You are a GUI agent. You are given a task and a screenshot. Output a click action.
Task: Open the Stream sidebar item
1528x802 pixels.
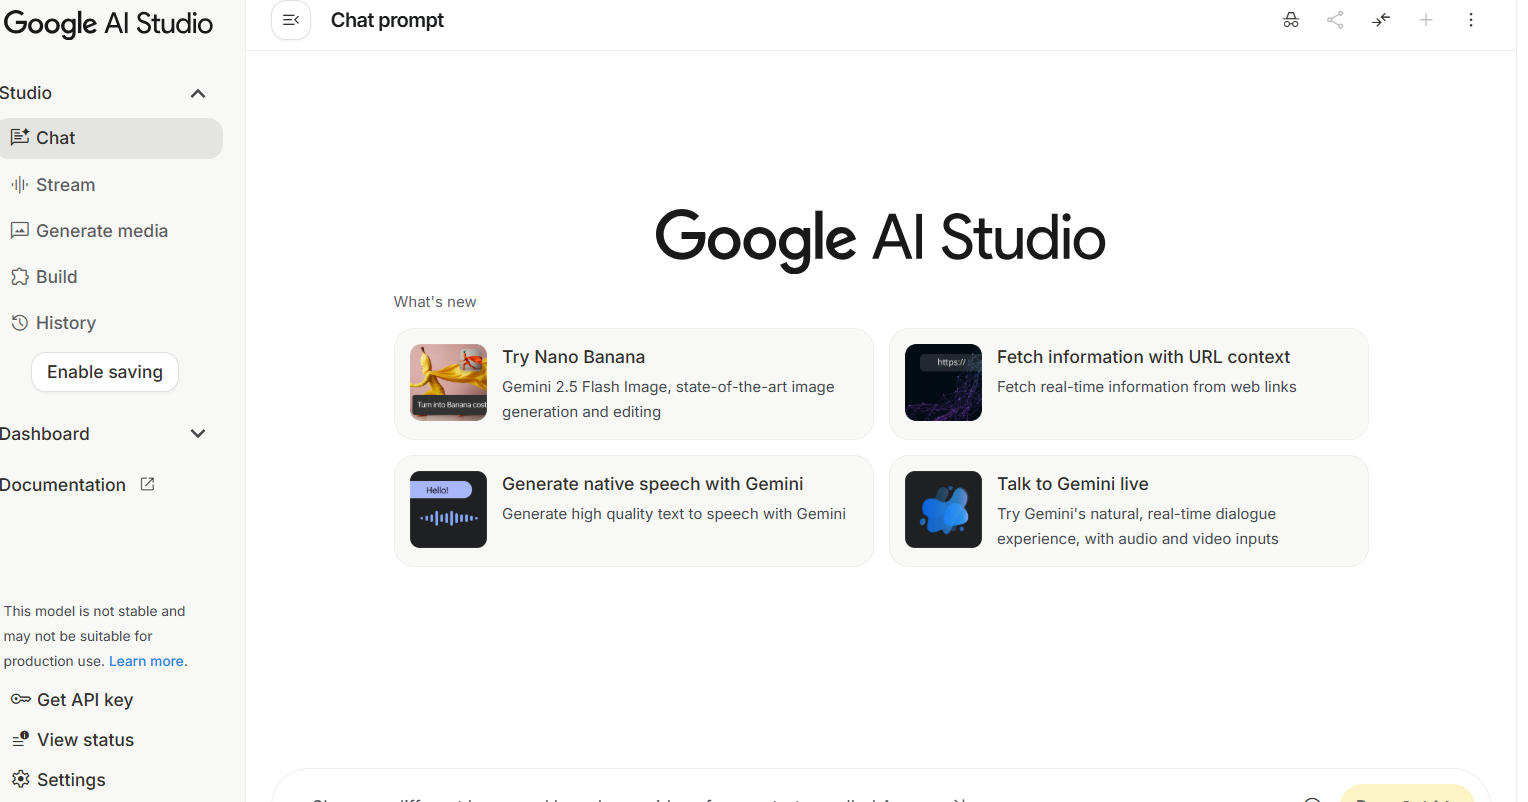(x=65, y=185)
